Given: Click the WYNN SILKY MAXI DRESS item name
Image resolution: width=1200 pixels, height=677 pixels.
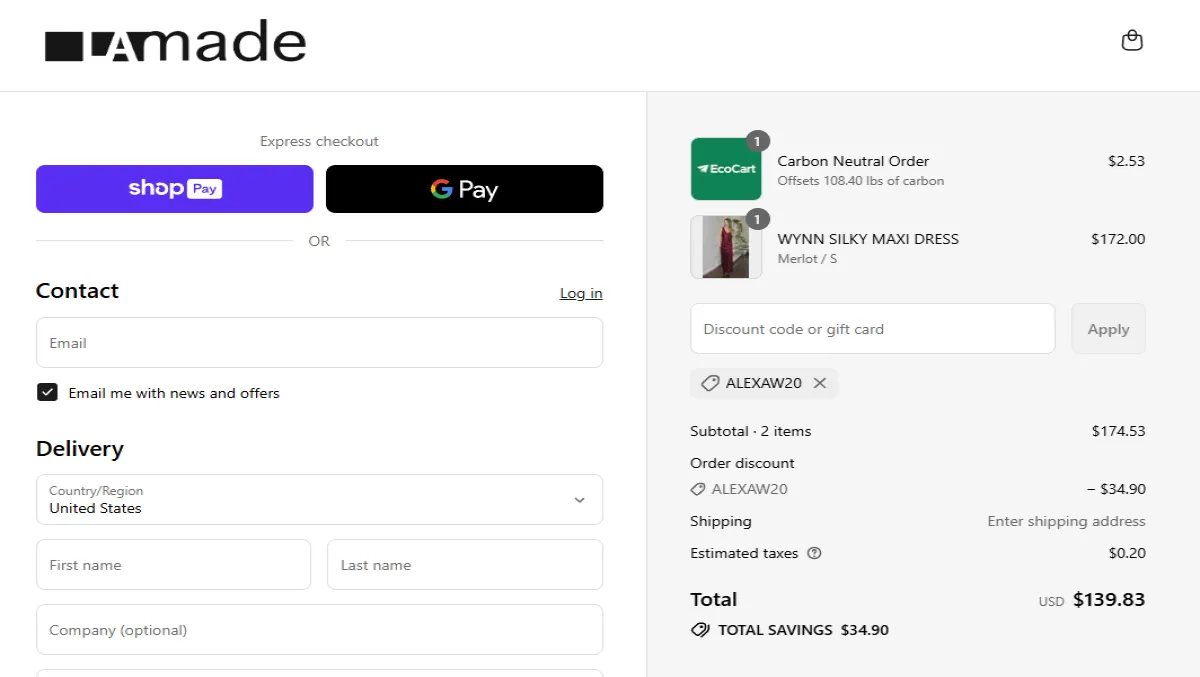Looking at the screenshot, I should [x=868, y=239].
